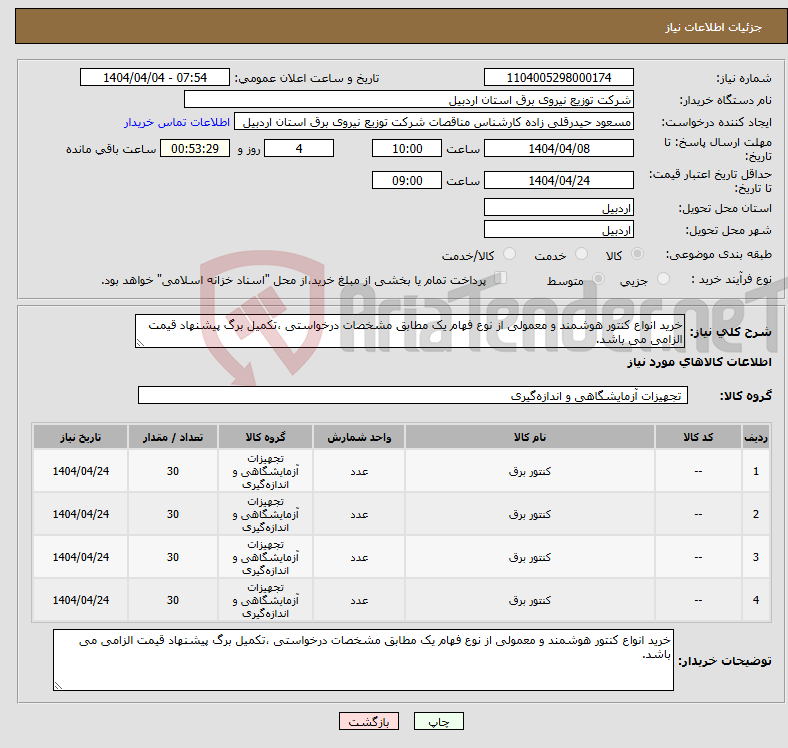Toggle the Islamic treasury payment checkbox
Screen dimensions: 788x748
click(501, 278)
